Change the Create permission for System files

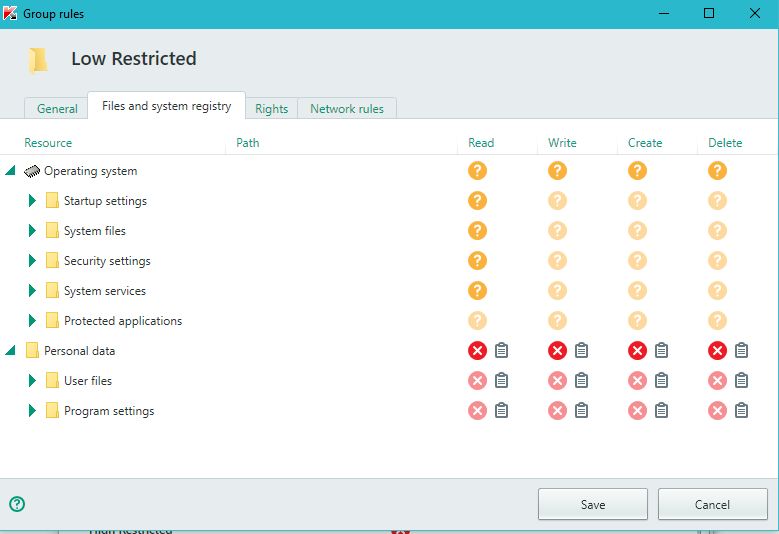637,230
